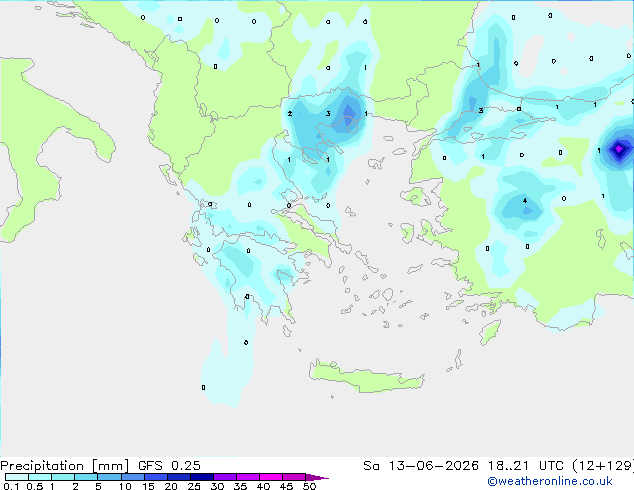Click the '18..21 UTC' time text
This screenshot has height=490, width=634.
tap(525, 465)
